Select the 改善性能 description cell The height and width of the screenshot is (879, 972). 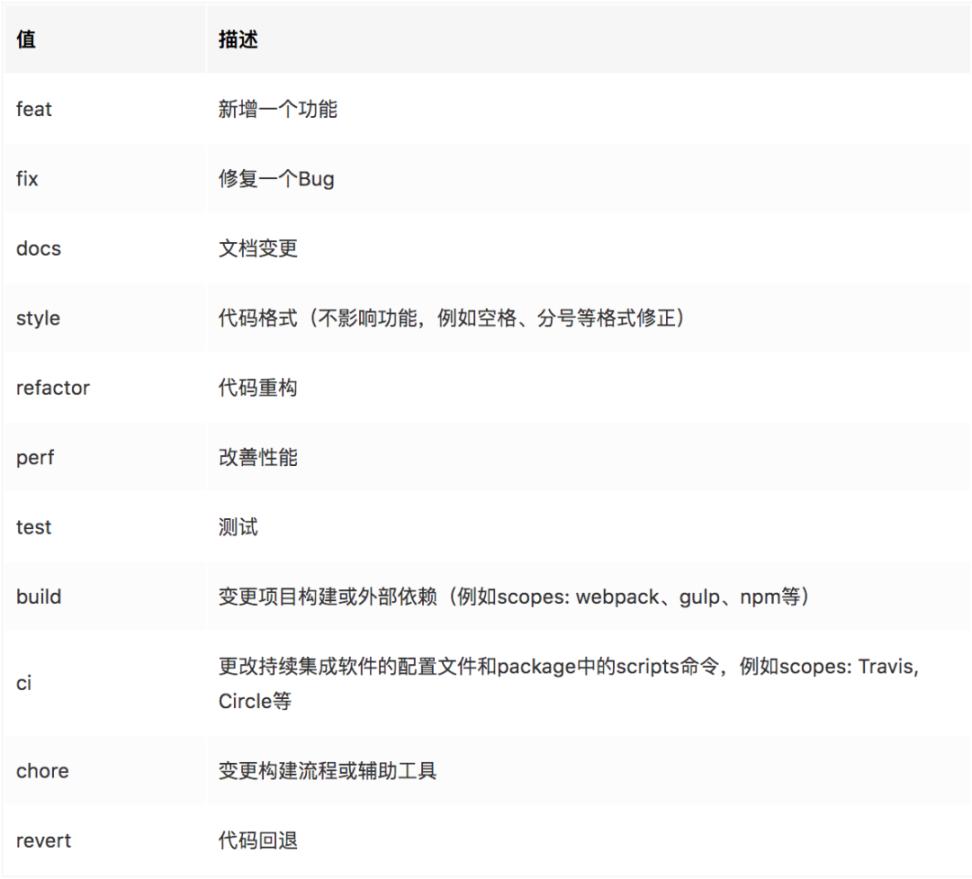[258, 458]
